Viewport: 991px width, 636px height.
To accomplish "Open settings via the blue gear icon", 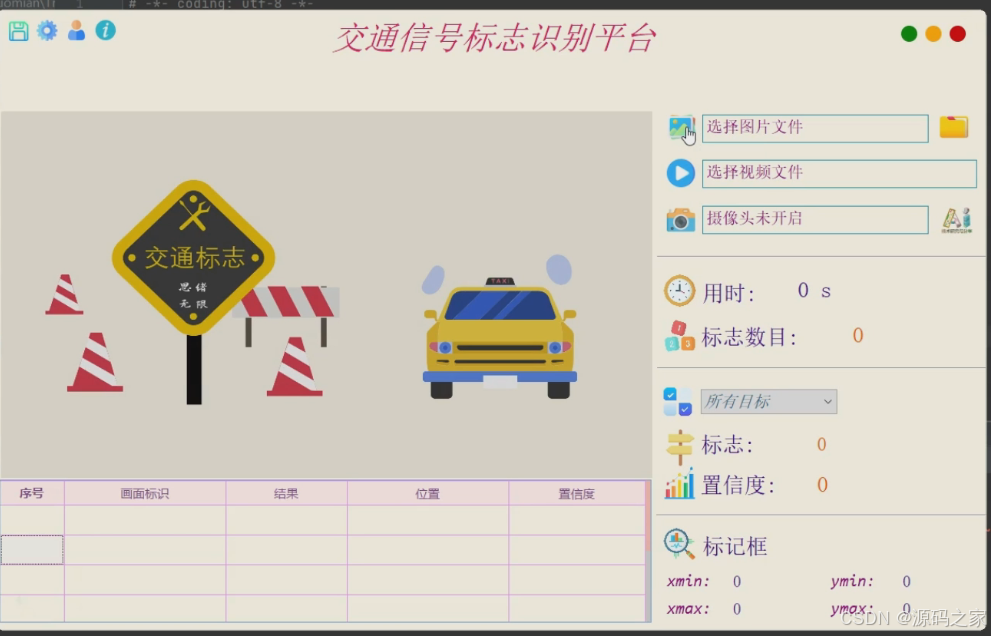I will click(x=47, y=30).
